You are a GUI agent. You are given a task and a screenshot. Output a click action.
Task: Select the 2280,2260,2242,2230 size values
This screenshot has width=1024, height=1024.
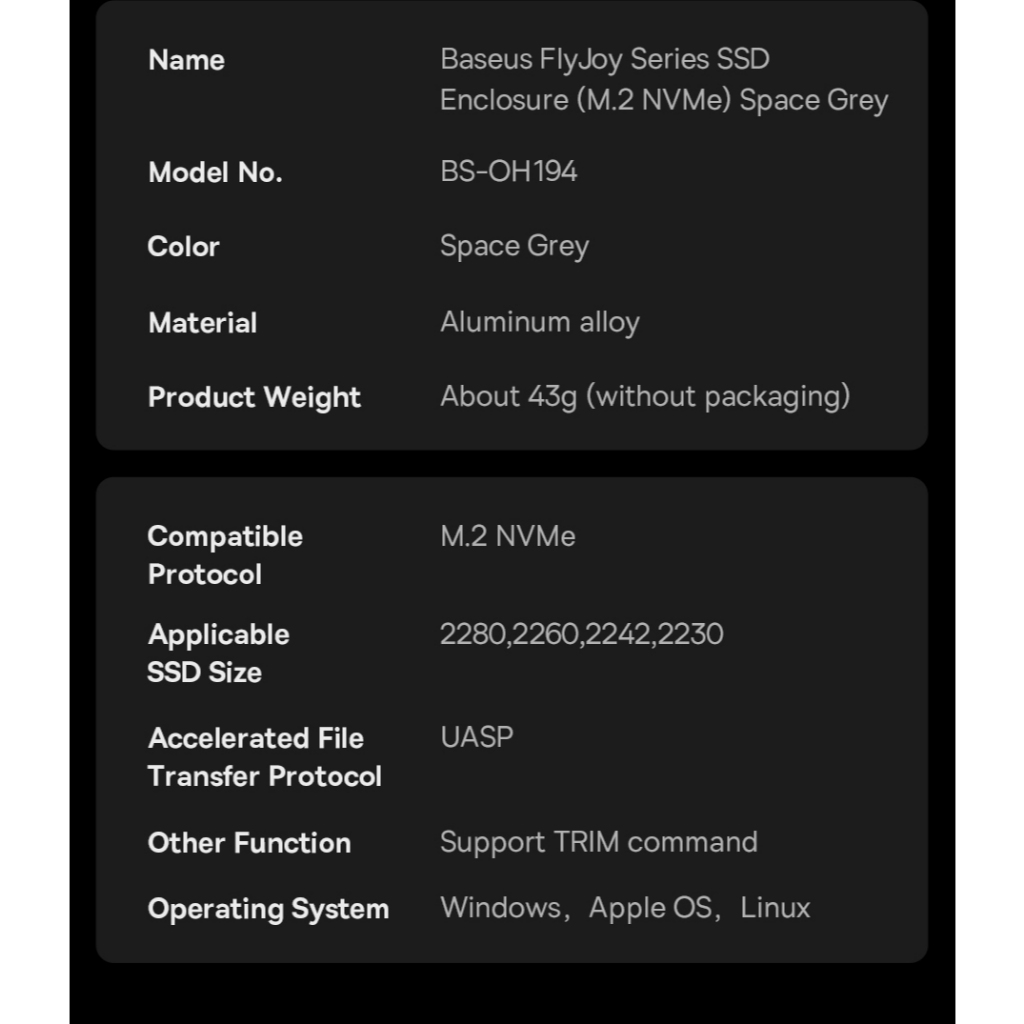582,634
